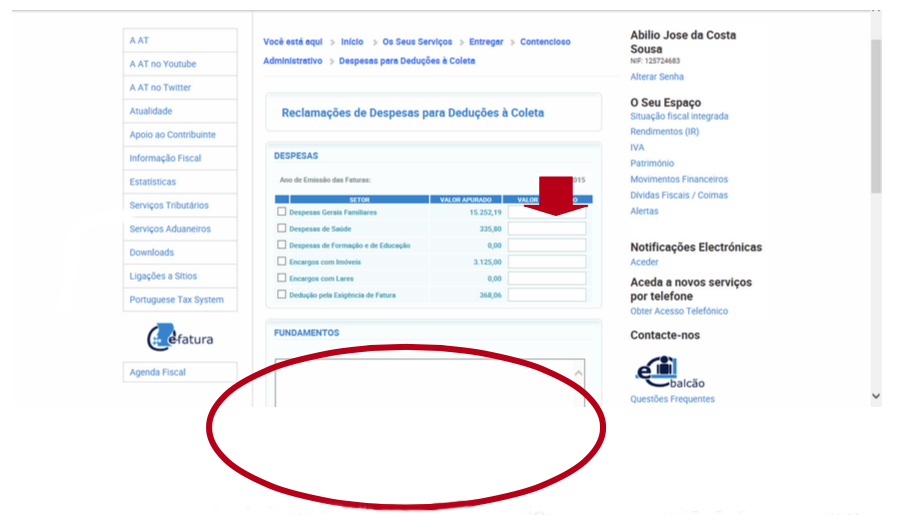
Task: Open the Serviços Tributários sidebar menu
Action: [169, 205]
